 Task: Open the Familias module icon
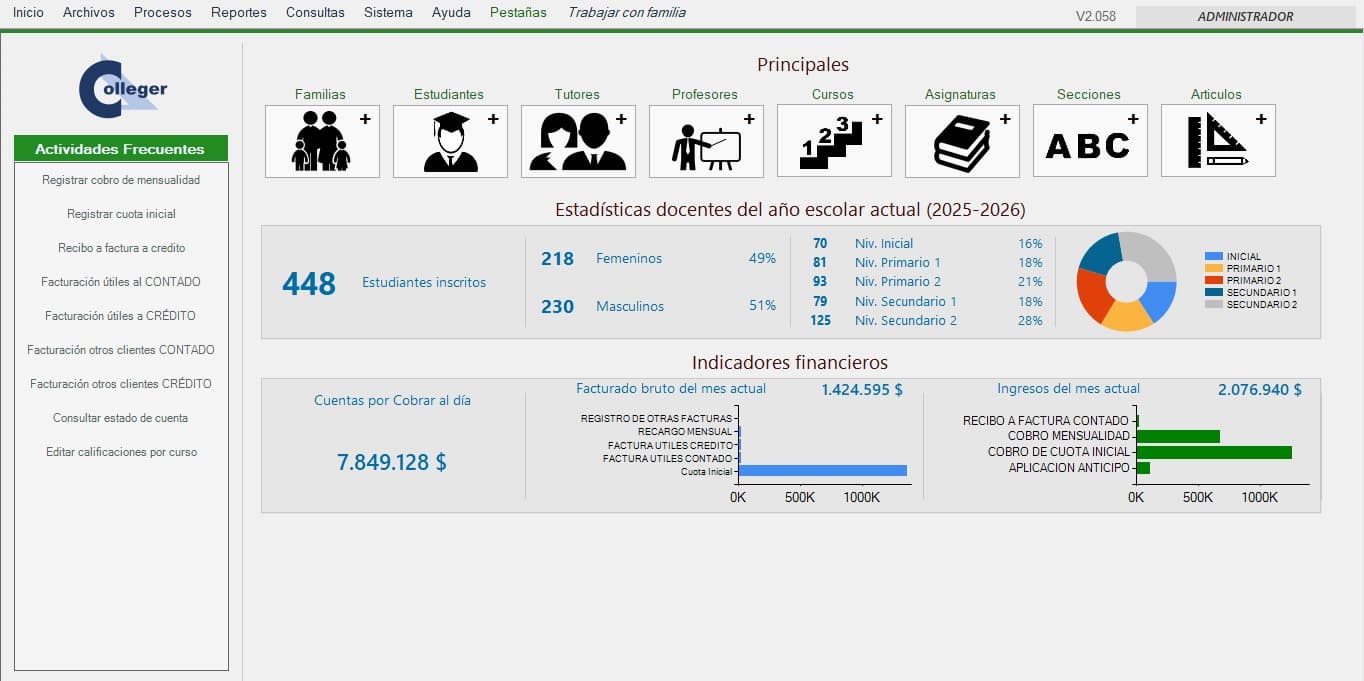click(322, 141)
